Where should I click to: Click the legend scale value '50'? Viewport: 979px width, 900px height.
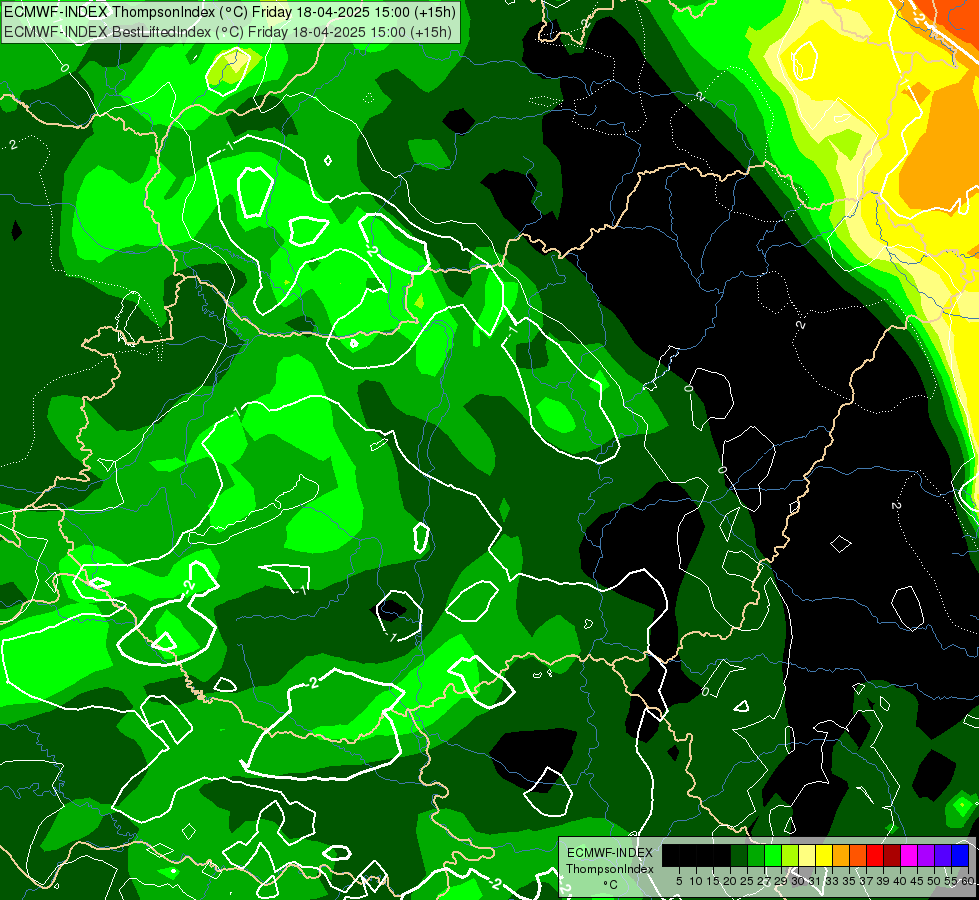click(935, 881)
